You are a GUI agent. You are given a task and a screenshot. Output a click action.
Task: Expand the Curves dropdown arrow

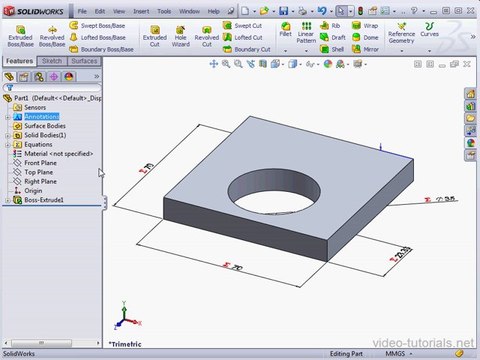[429, 51]
